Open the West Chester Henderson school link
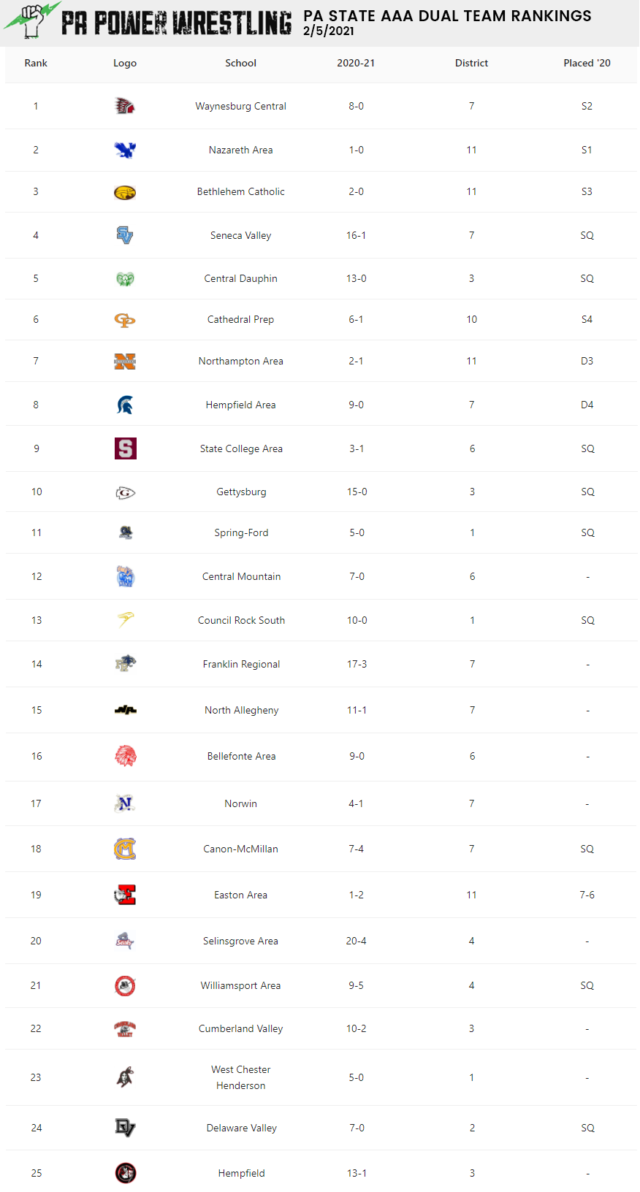The image size is (640, 1192). tap(241, 1077)
